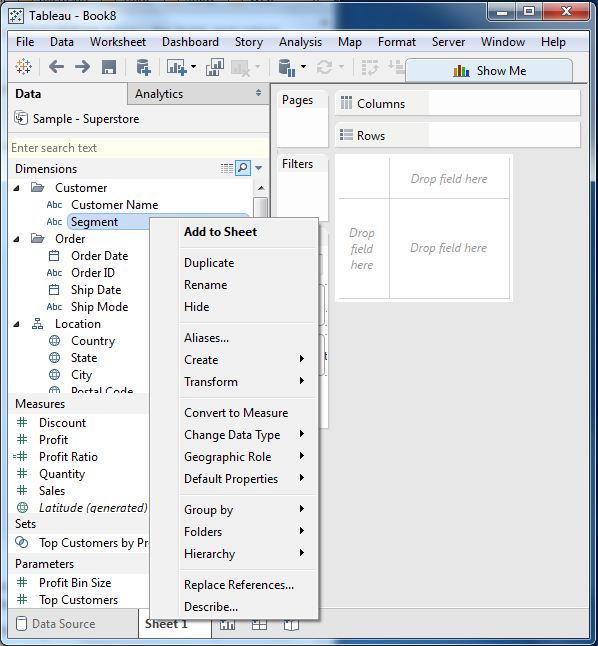
Task: Collapse the Customer folder
Action: (16, 188)
